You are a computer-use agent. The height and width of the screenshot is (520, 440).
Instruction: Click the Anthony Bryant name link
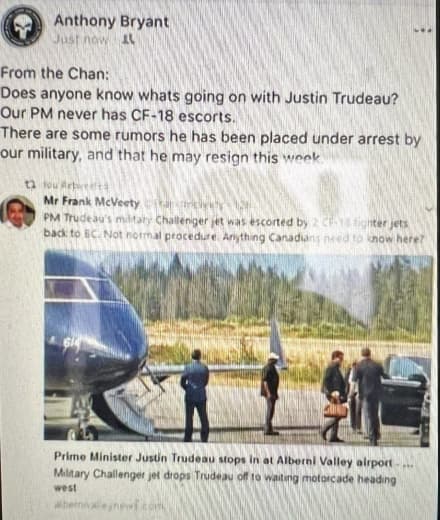pos(111,22)
